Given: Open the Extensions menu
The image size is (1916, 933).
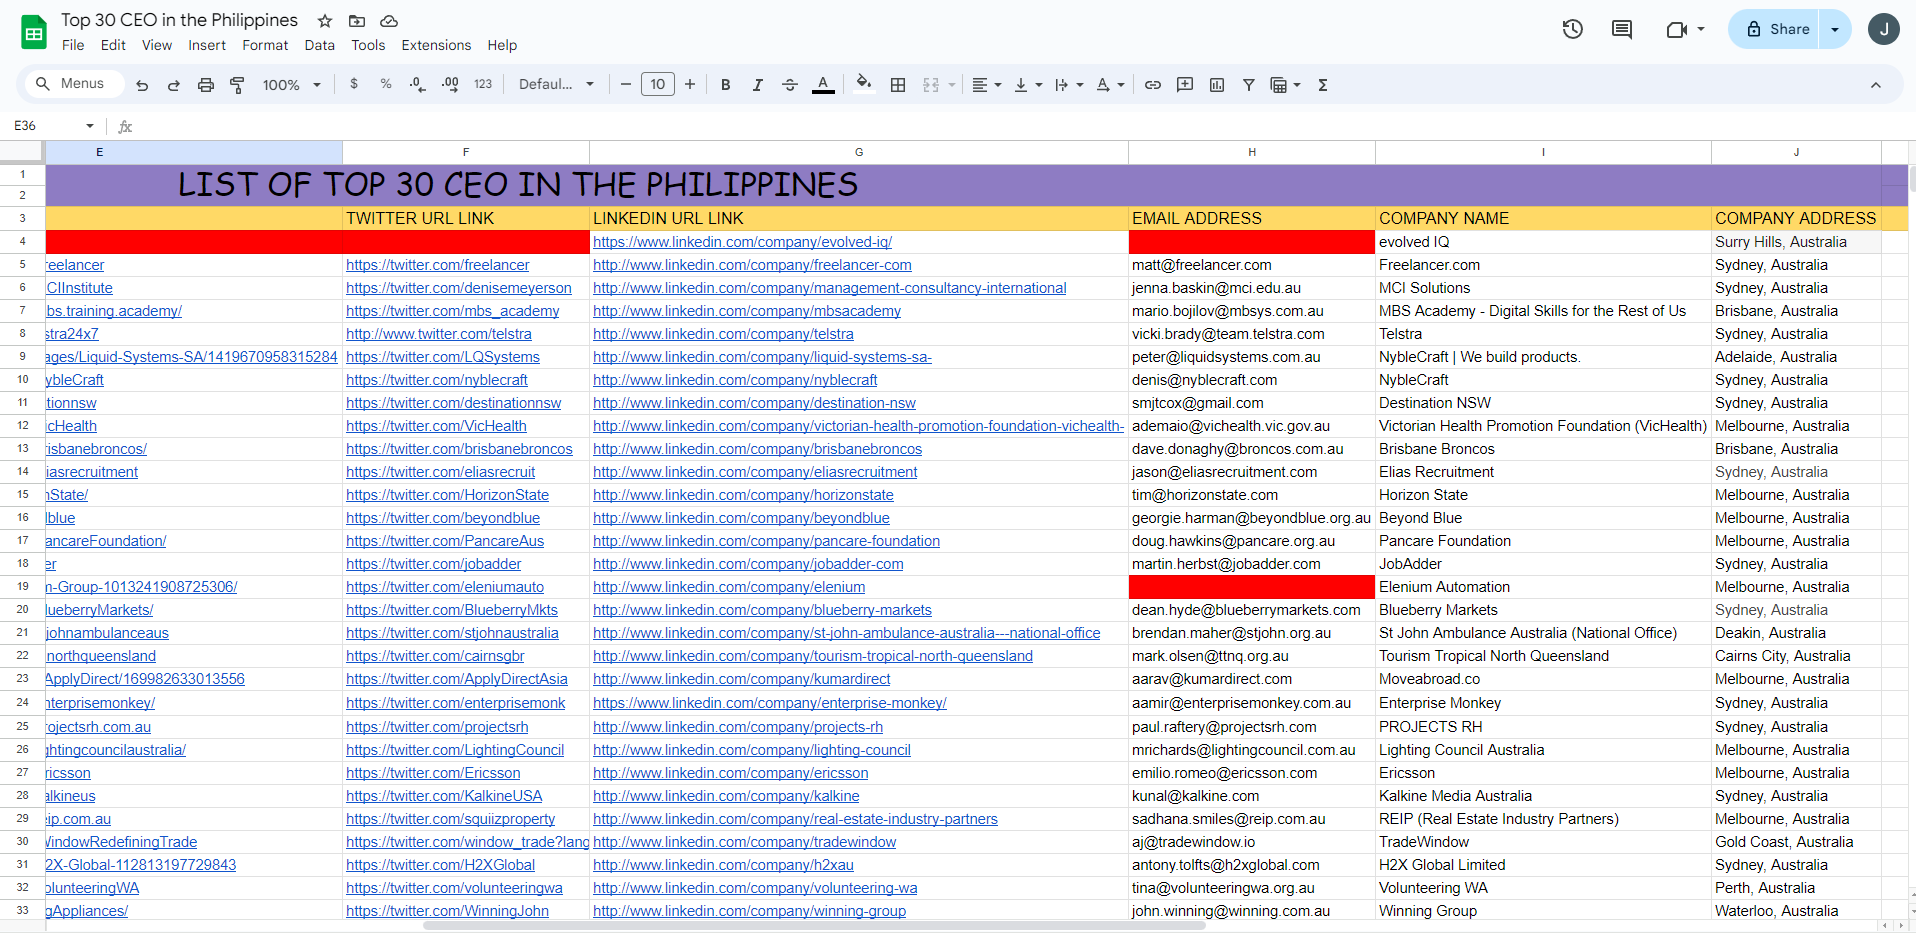Looking at the screenshot, I should pos(436,45).
